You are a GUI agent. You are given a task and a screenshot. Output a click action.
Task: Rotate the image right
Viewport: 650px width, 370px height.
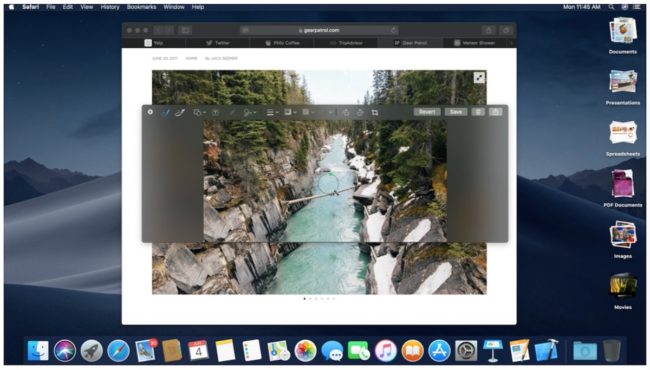click(x=360, y=112)
